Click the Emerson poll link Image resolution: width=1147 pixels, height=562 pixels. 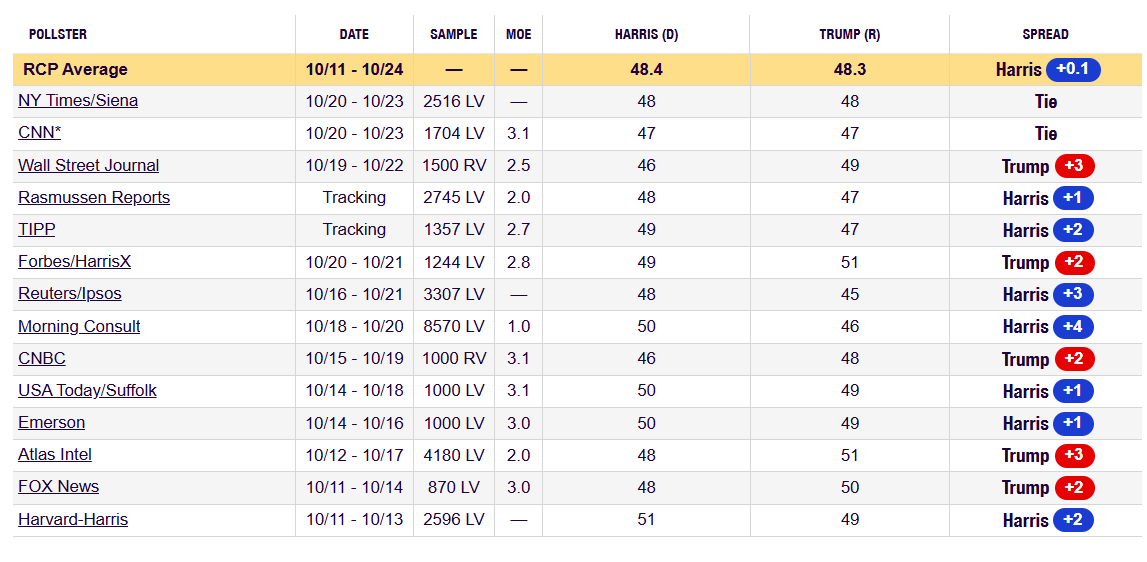pyautogui.click(x=51, y=422)
